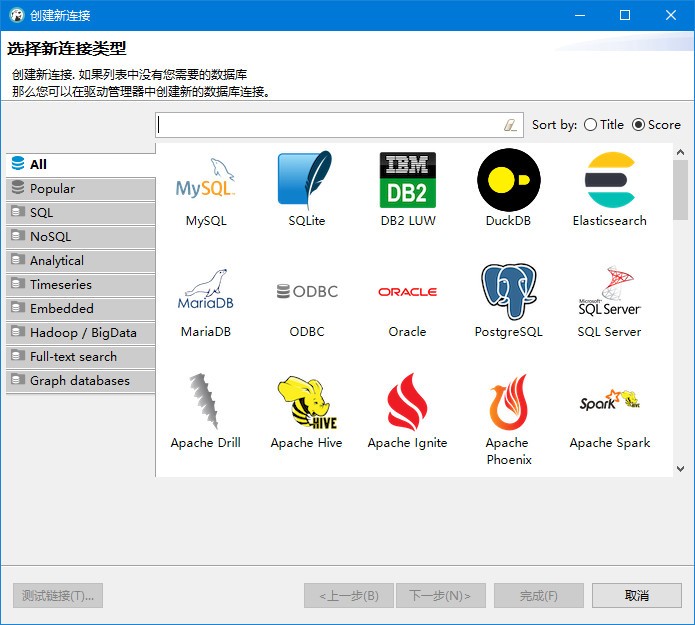Open the NoSQL category
The width and height of the screenshot is (695, 625).
(81, 237)
